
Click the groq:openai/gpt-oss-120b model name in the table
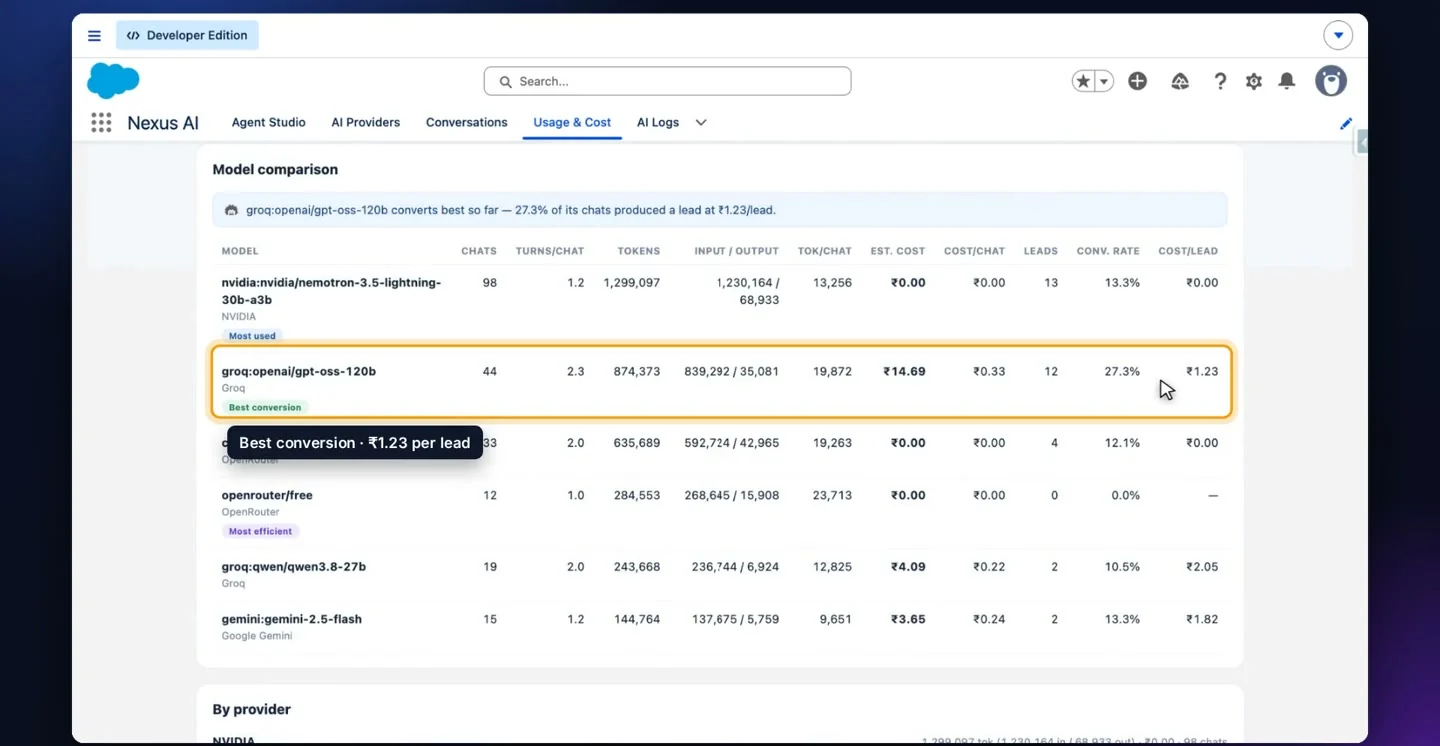tap(299, 371)
